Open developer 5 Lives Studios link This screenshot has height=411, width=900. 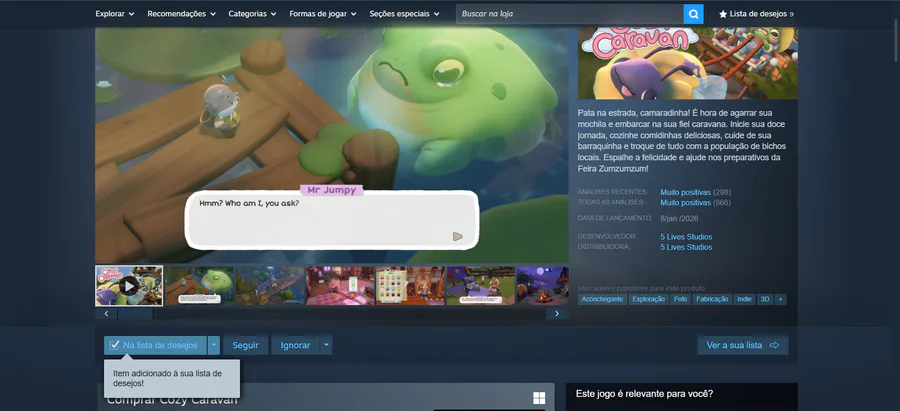click(686, 236)
